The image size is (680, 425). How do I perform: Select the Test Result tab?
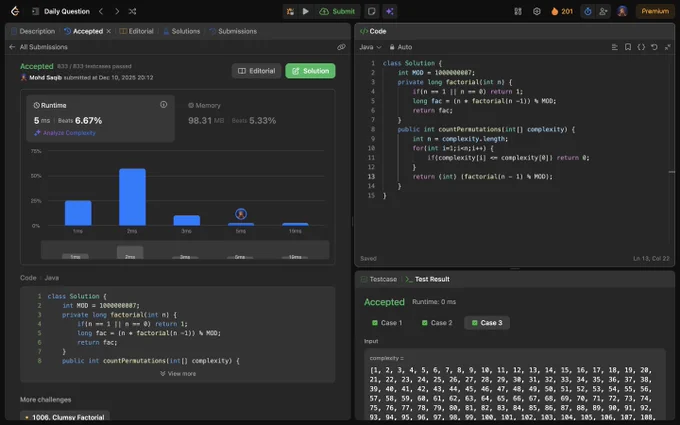click(x=427, y=279)
